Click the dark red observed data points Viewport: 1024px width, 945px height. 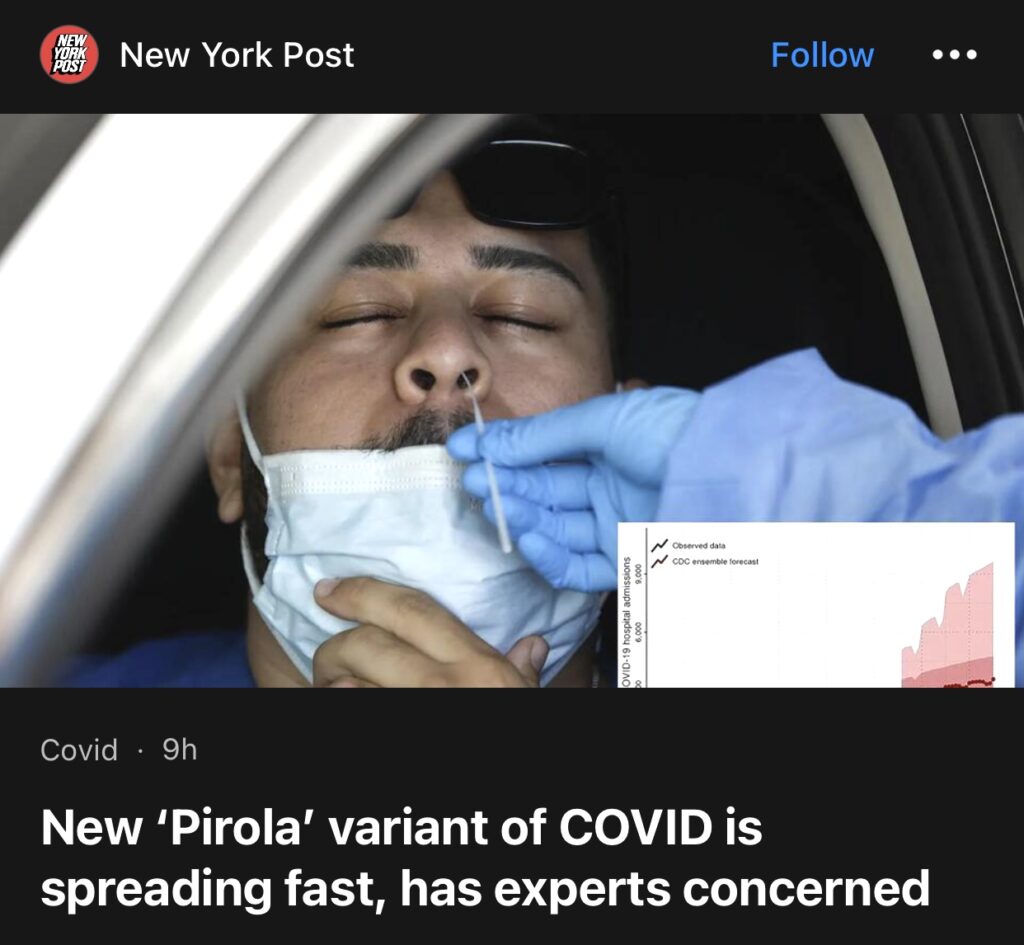(970, 683)
